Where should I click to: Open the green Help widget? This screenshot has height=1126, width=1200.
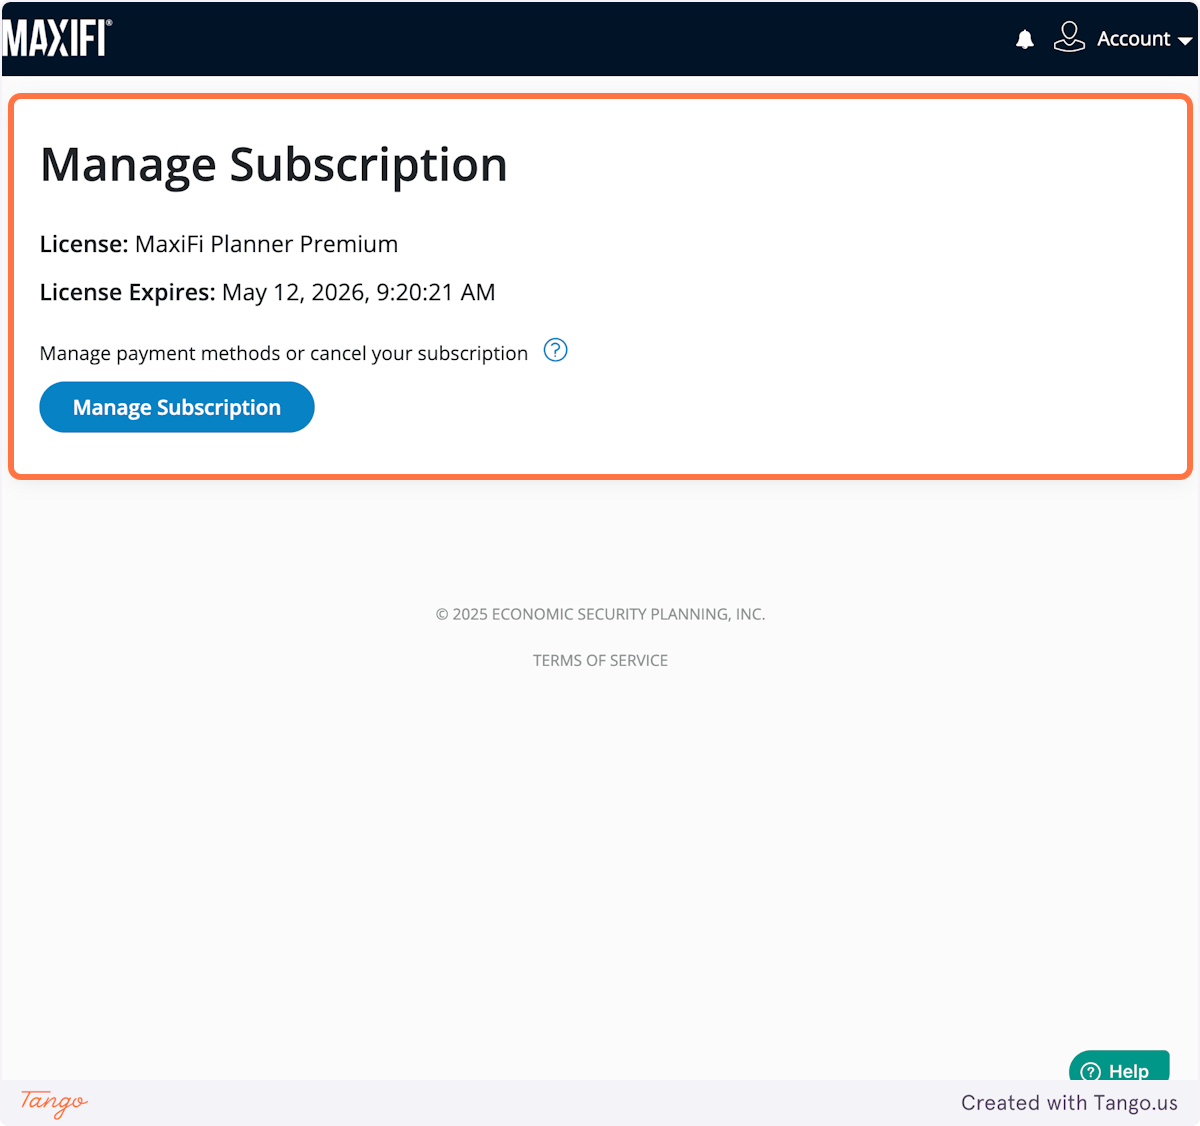click(x=1119, y=1066)
